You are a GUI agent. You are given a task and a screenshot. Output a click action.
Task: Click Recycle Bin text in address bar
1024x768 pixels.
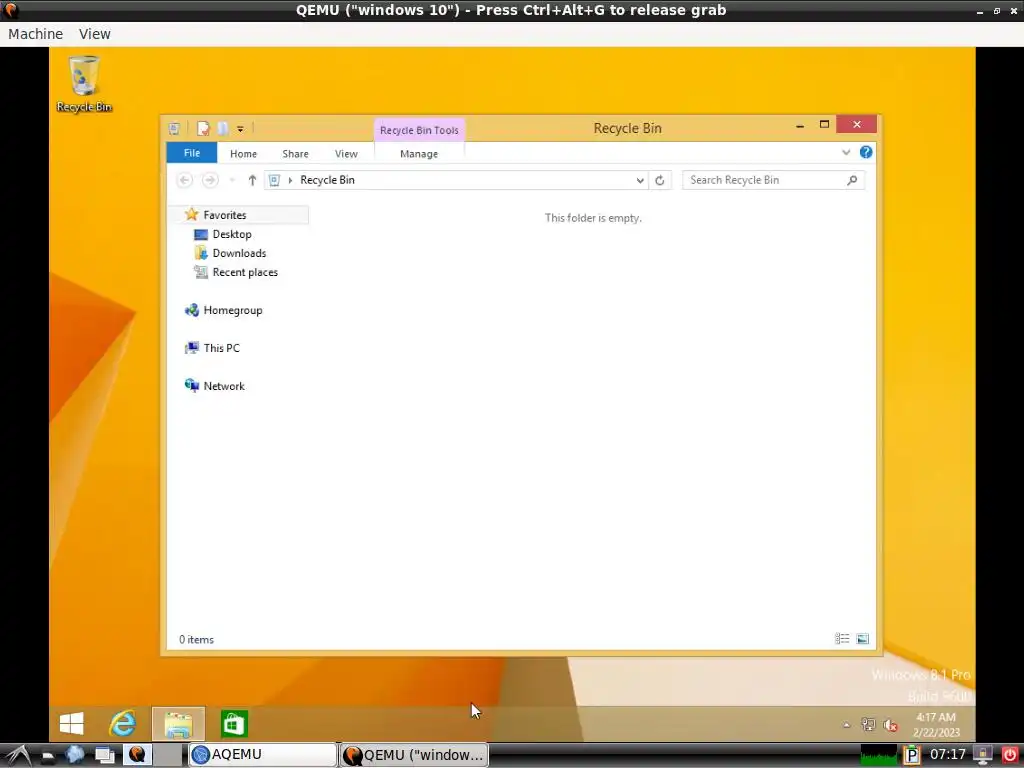coord(327,180)
